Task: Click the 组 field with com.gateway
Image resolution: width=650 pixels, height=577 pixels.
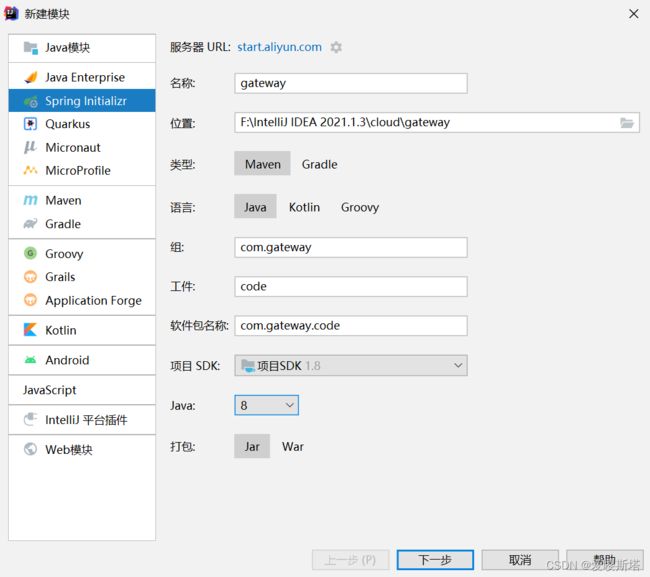Action: (351, 247)
